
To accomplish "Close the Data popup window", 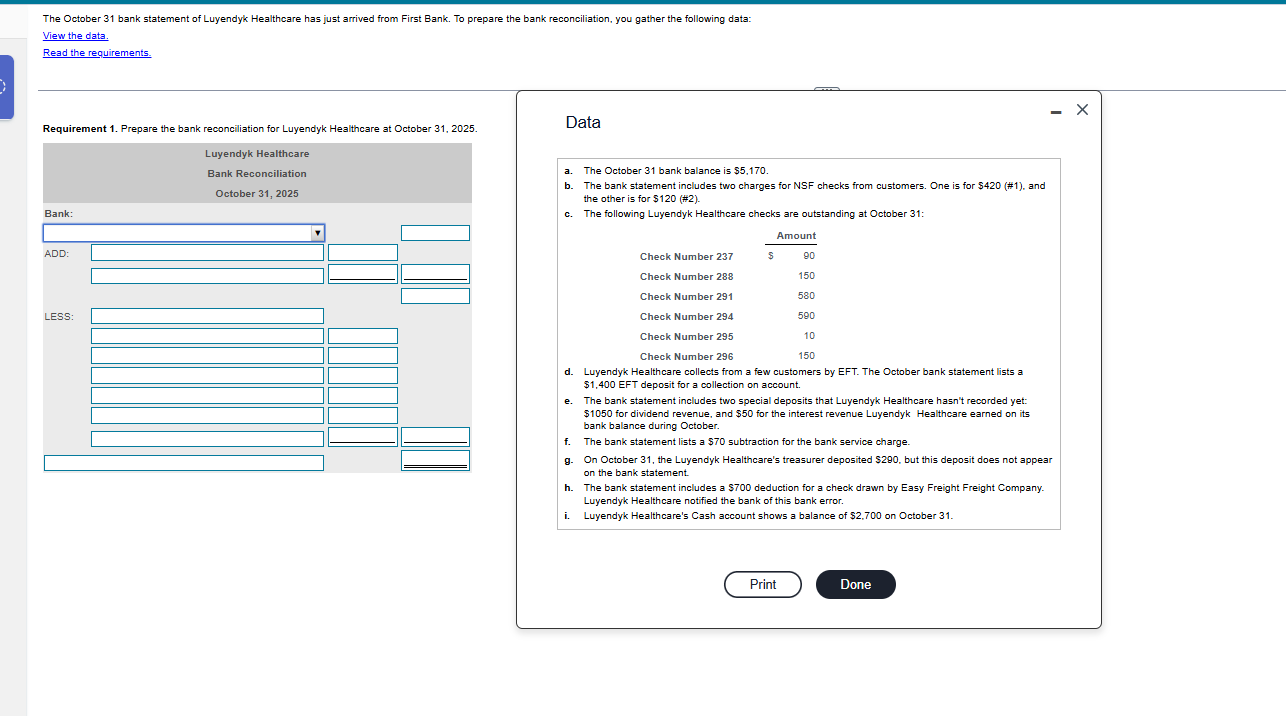I will (x=1082, y=110).
